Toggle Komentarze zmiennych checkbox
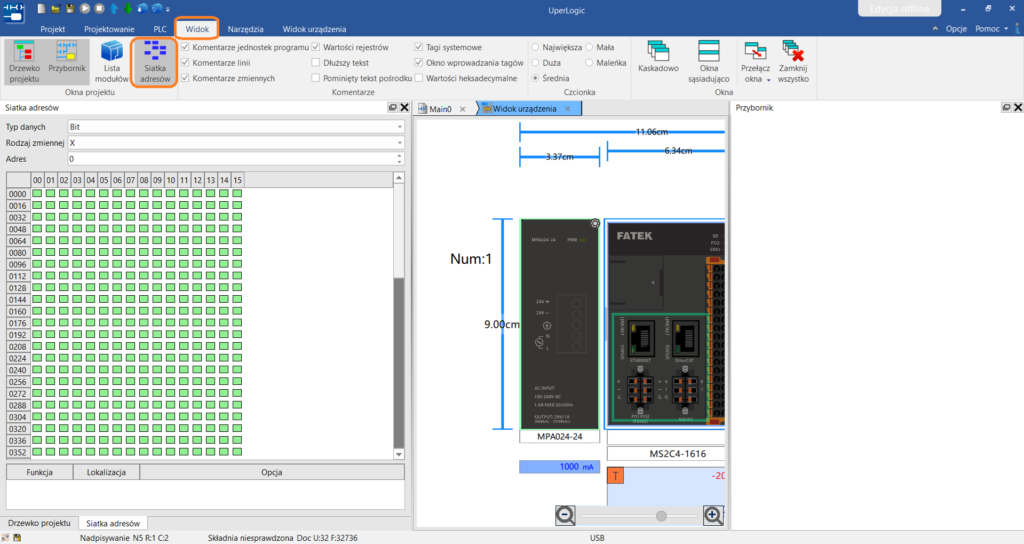Image resolution: width=1024 pixels, height=544 pixels. pos(185,78)
